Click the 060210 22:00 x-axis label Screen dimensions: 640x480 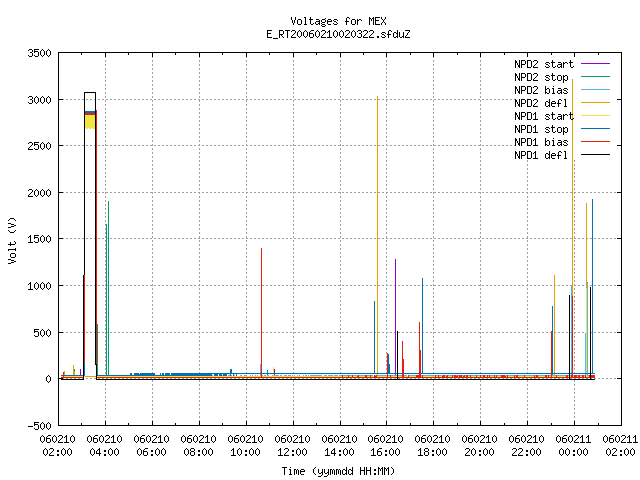tap(527, 446)
